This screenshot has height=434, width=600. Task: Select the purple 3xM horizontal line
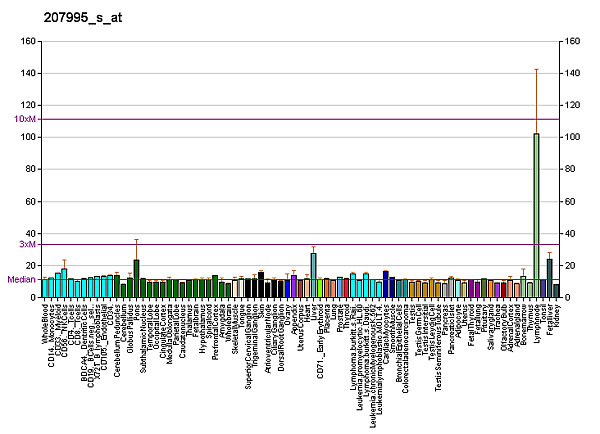pyautogui.click(x=300, y=244)
